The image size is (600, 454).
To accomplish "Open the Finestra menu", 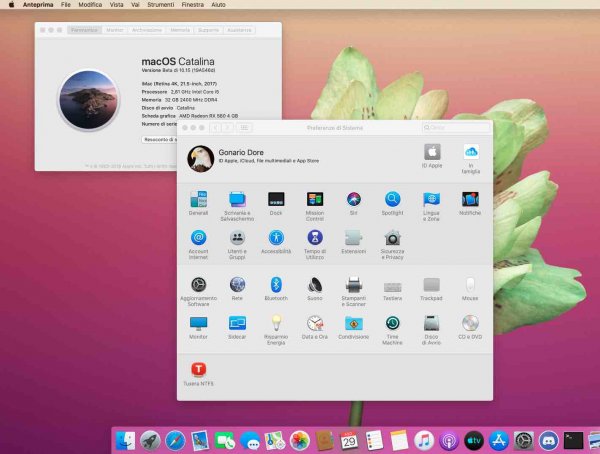I will [x=192, y=5].
